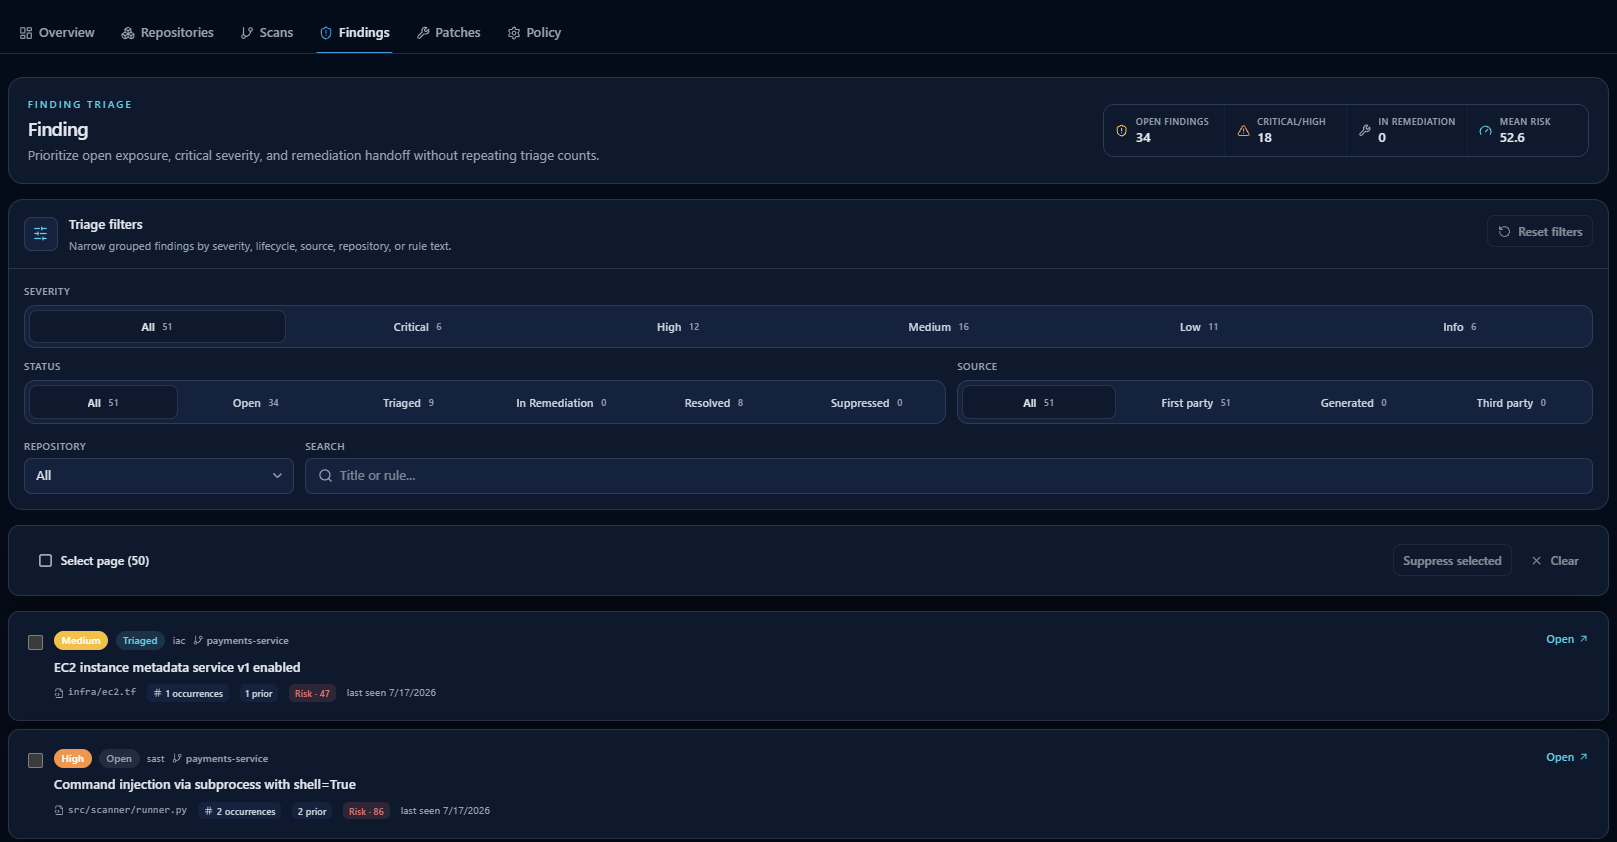Check the EC2 instance metadata finding checkbox
The image size is (1617, 842).
(35, 642)
